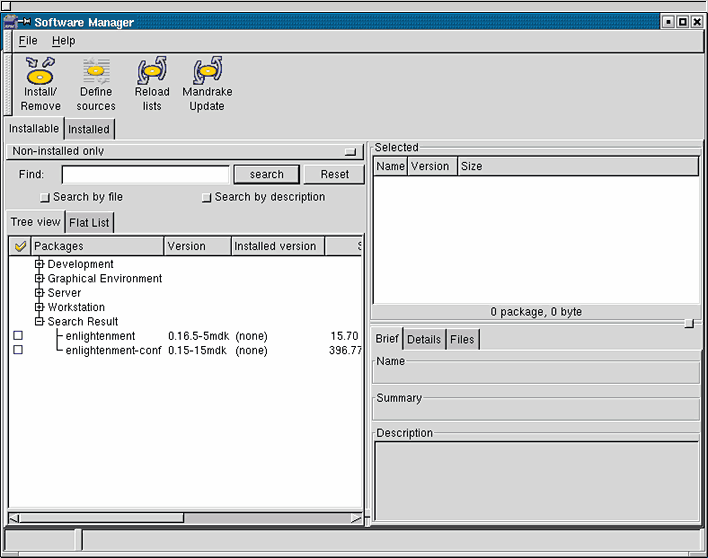The height and width of the screenshot is (558, 708).
Task: Click the Install/Remove disc icon
Action: tap(40, 70)
